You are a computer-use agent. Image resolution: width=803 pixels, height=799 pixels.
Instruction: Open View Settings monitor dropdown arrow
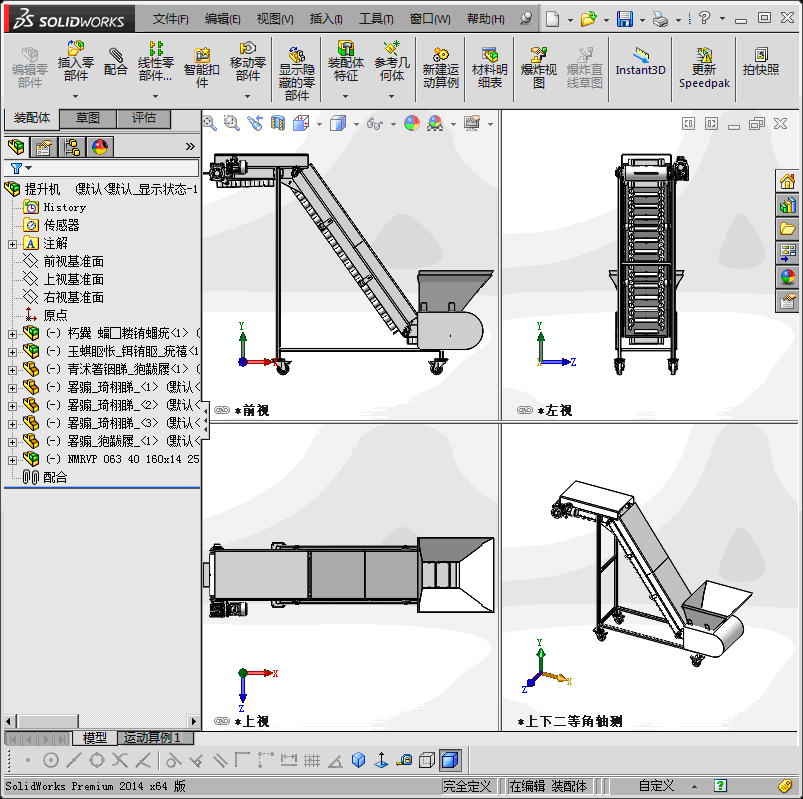coord(490,124)
